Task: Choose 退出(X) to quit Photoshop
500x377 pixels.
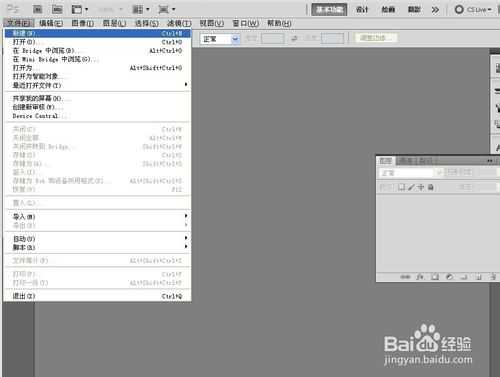Action: (x=97, y=296)
